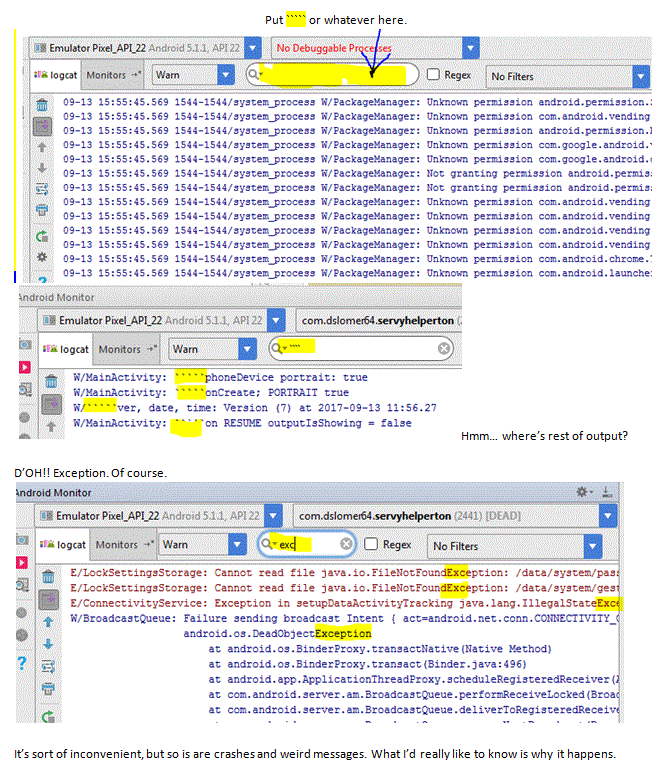
Task: Toggle scroll-to-end icon in middle panel
Action: pos(51,404)
